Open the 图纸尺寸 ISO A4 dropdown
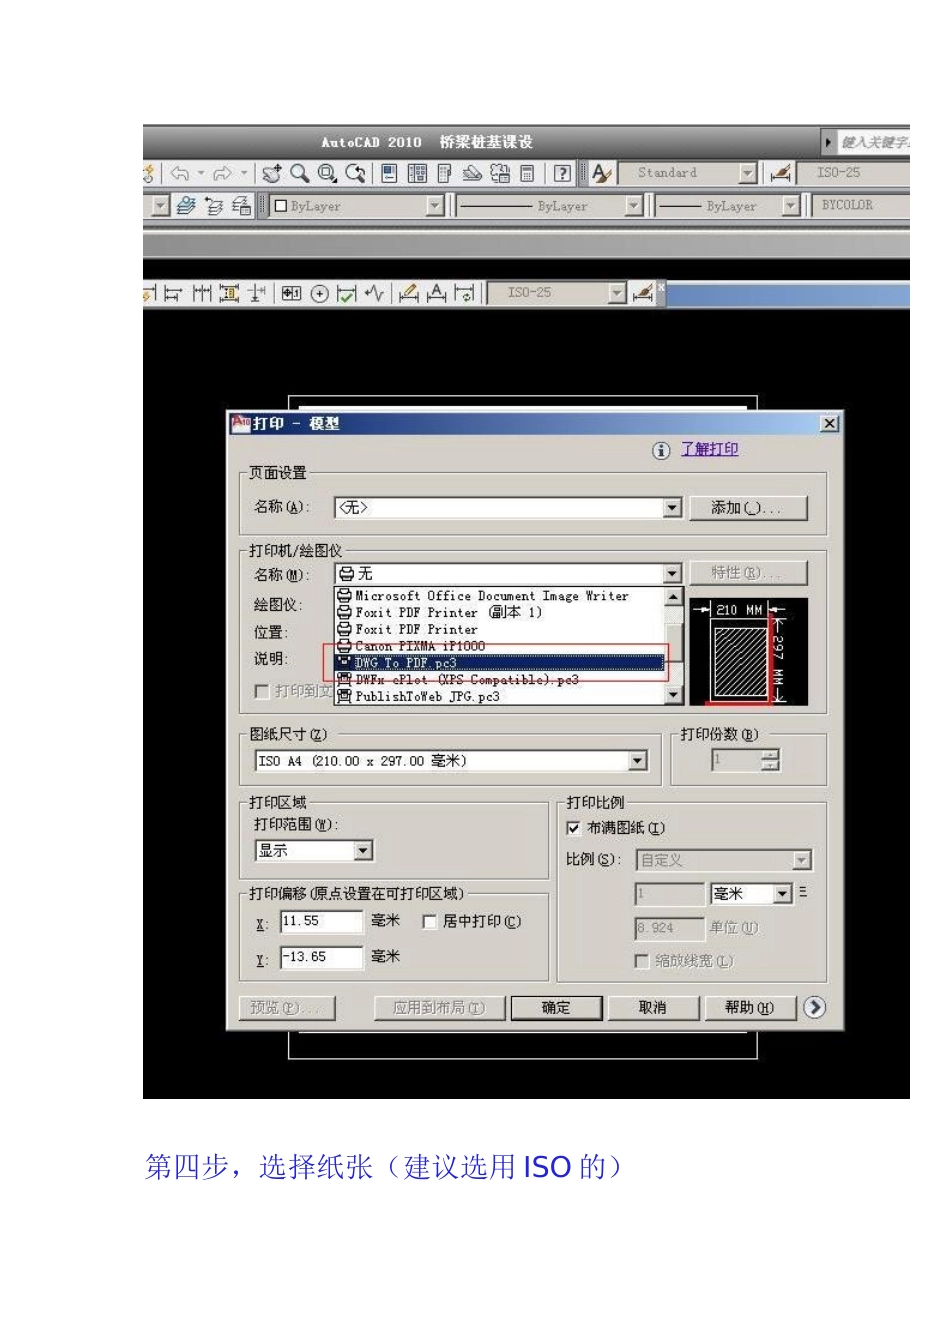Viewport: 950px width, 1344px height. point(638,762)
